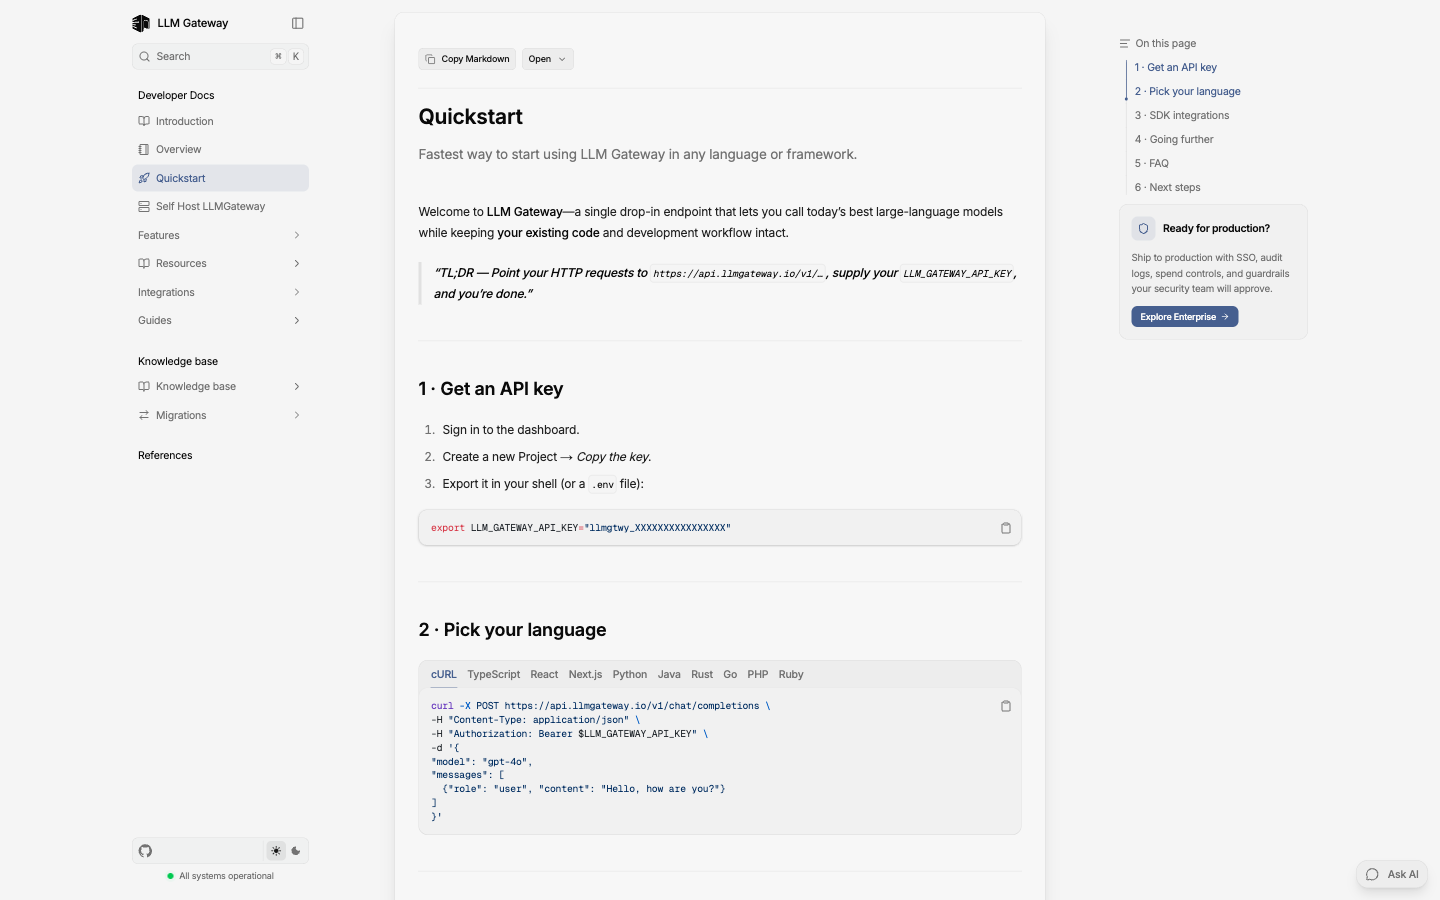The height and width of the screenshot is (900, 1440).
Task: Jump to Next steps section
Action: (1168, 188)
